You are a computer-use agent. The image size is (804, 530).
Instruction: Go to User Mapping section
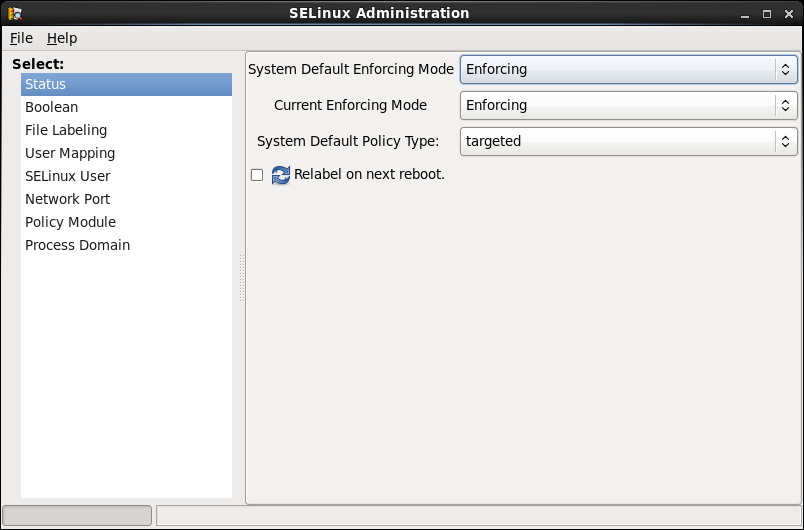(126, 153)
